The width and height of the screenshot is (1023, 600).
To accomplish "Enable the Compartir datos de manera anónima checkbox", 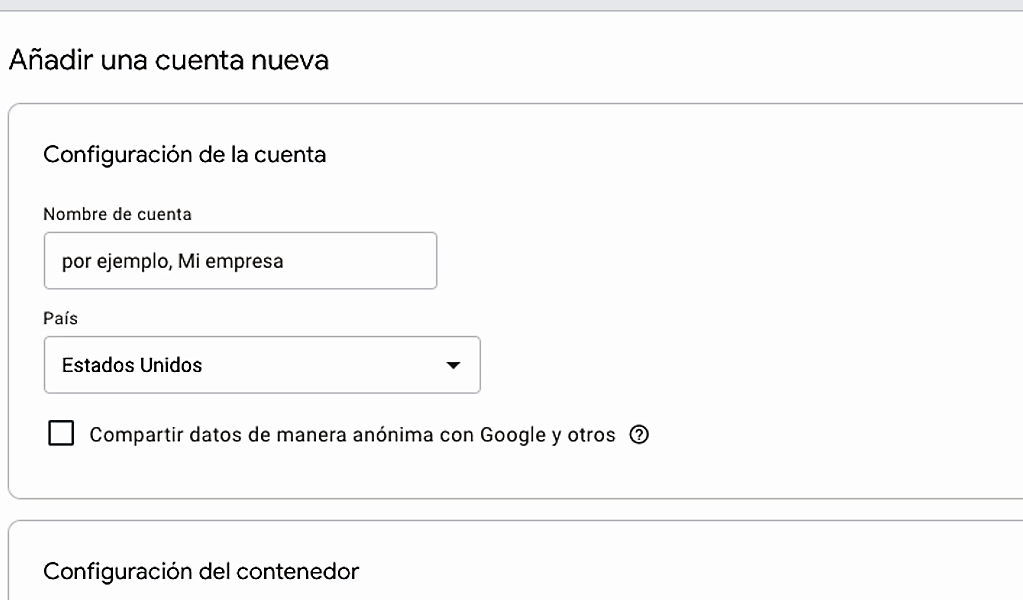I will [61, 435].
